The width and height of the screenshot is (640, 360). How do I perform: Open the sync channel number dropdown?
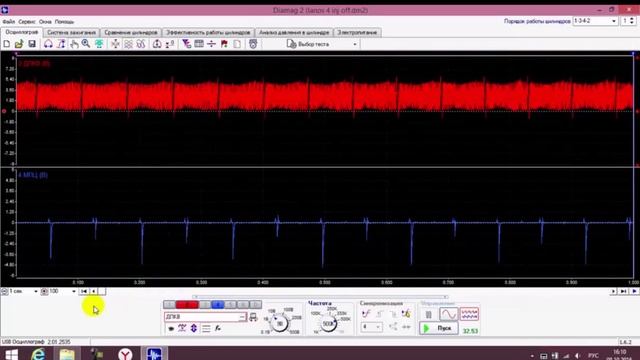tap(371, 327)
